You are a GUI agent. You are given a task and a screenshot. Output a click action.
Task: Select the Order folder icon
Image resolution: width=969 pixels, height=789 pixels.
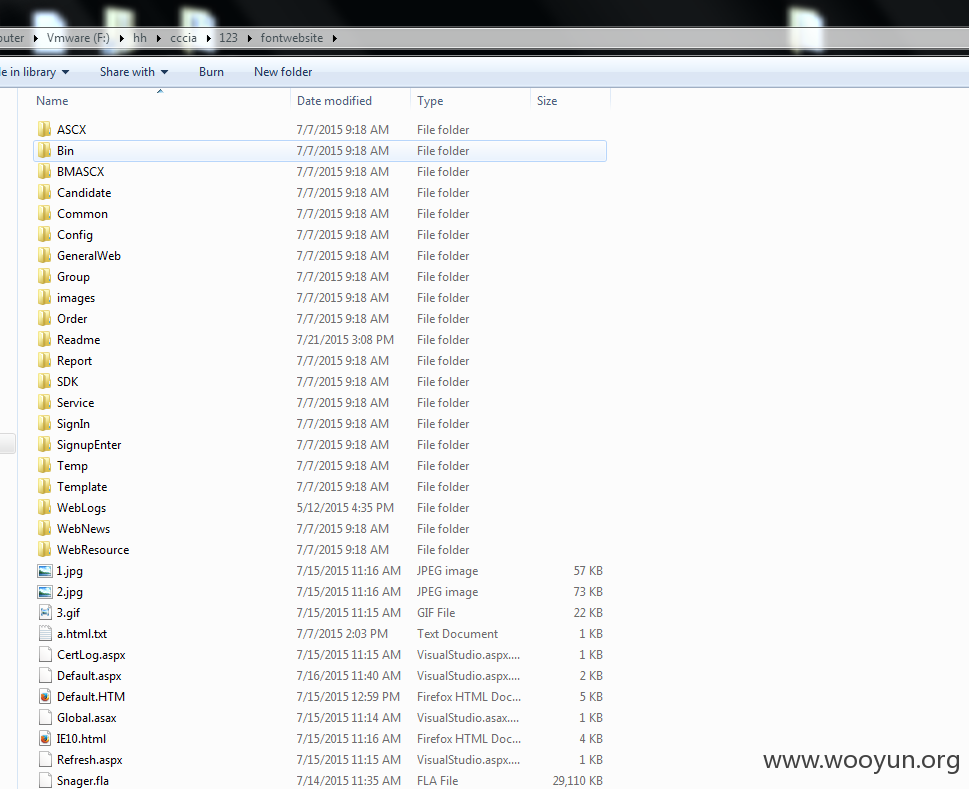pyautogui.click(x=44, y=318)
